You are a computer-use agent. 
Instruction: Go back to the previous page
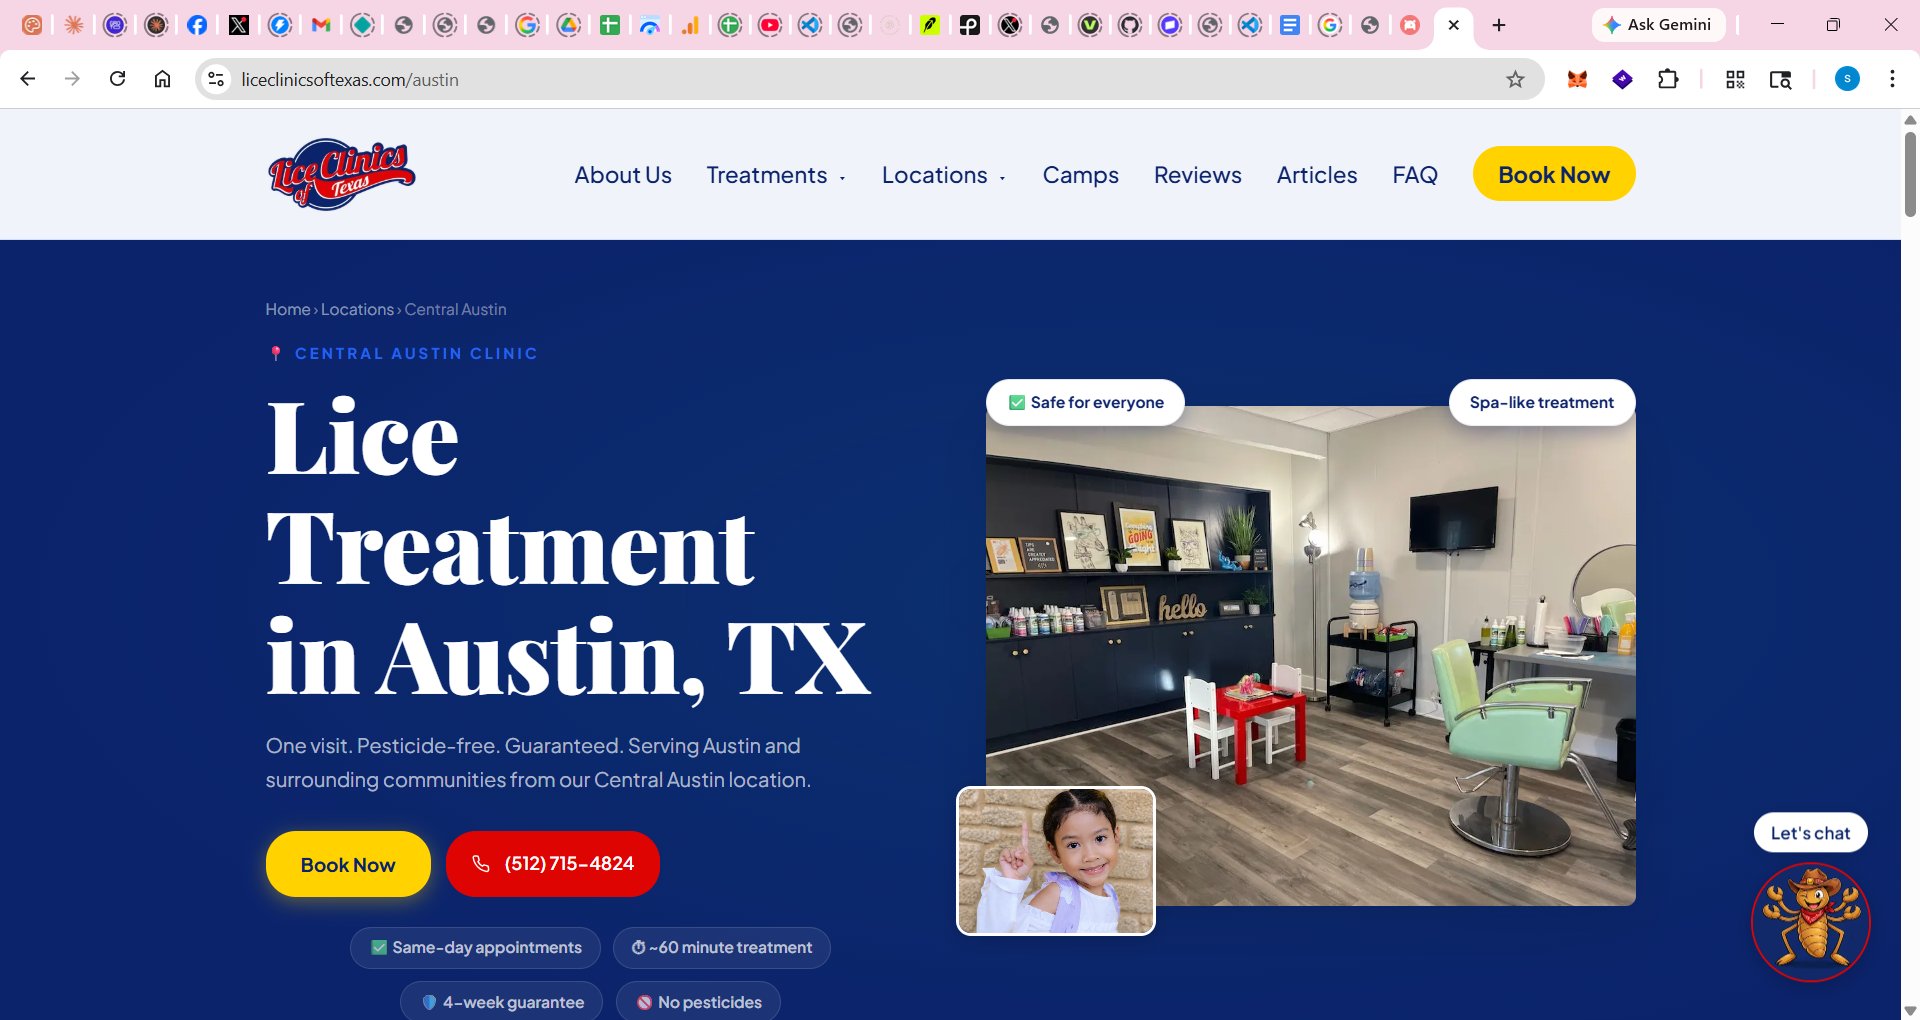(x=28, y=79)
